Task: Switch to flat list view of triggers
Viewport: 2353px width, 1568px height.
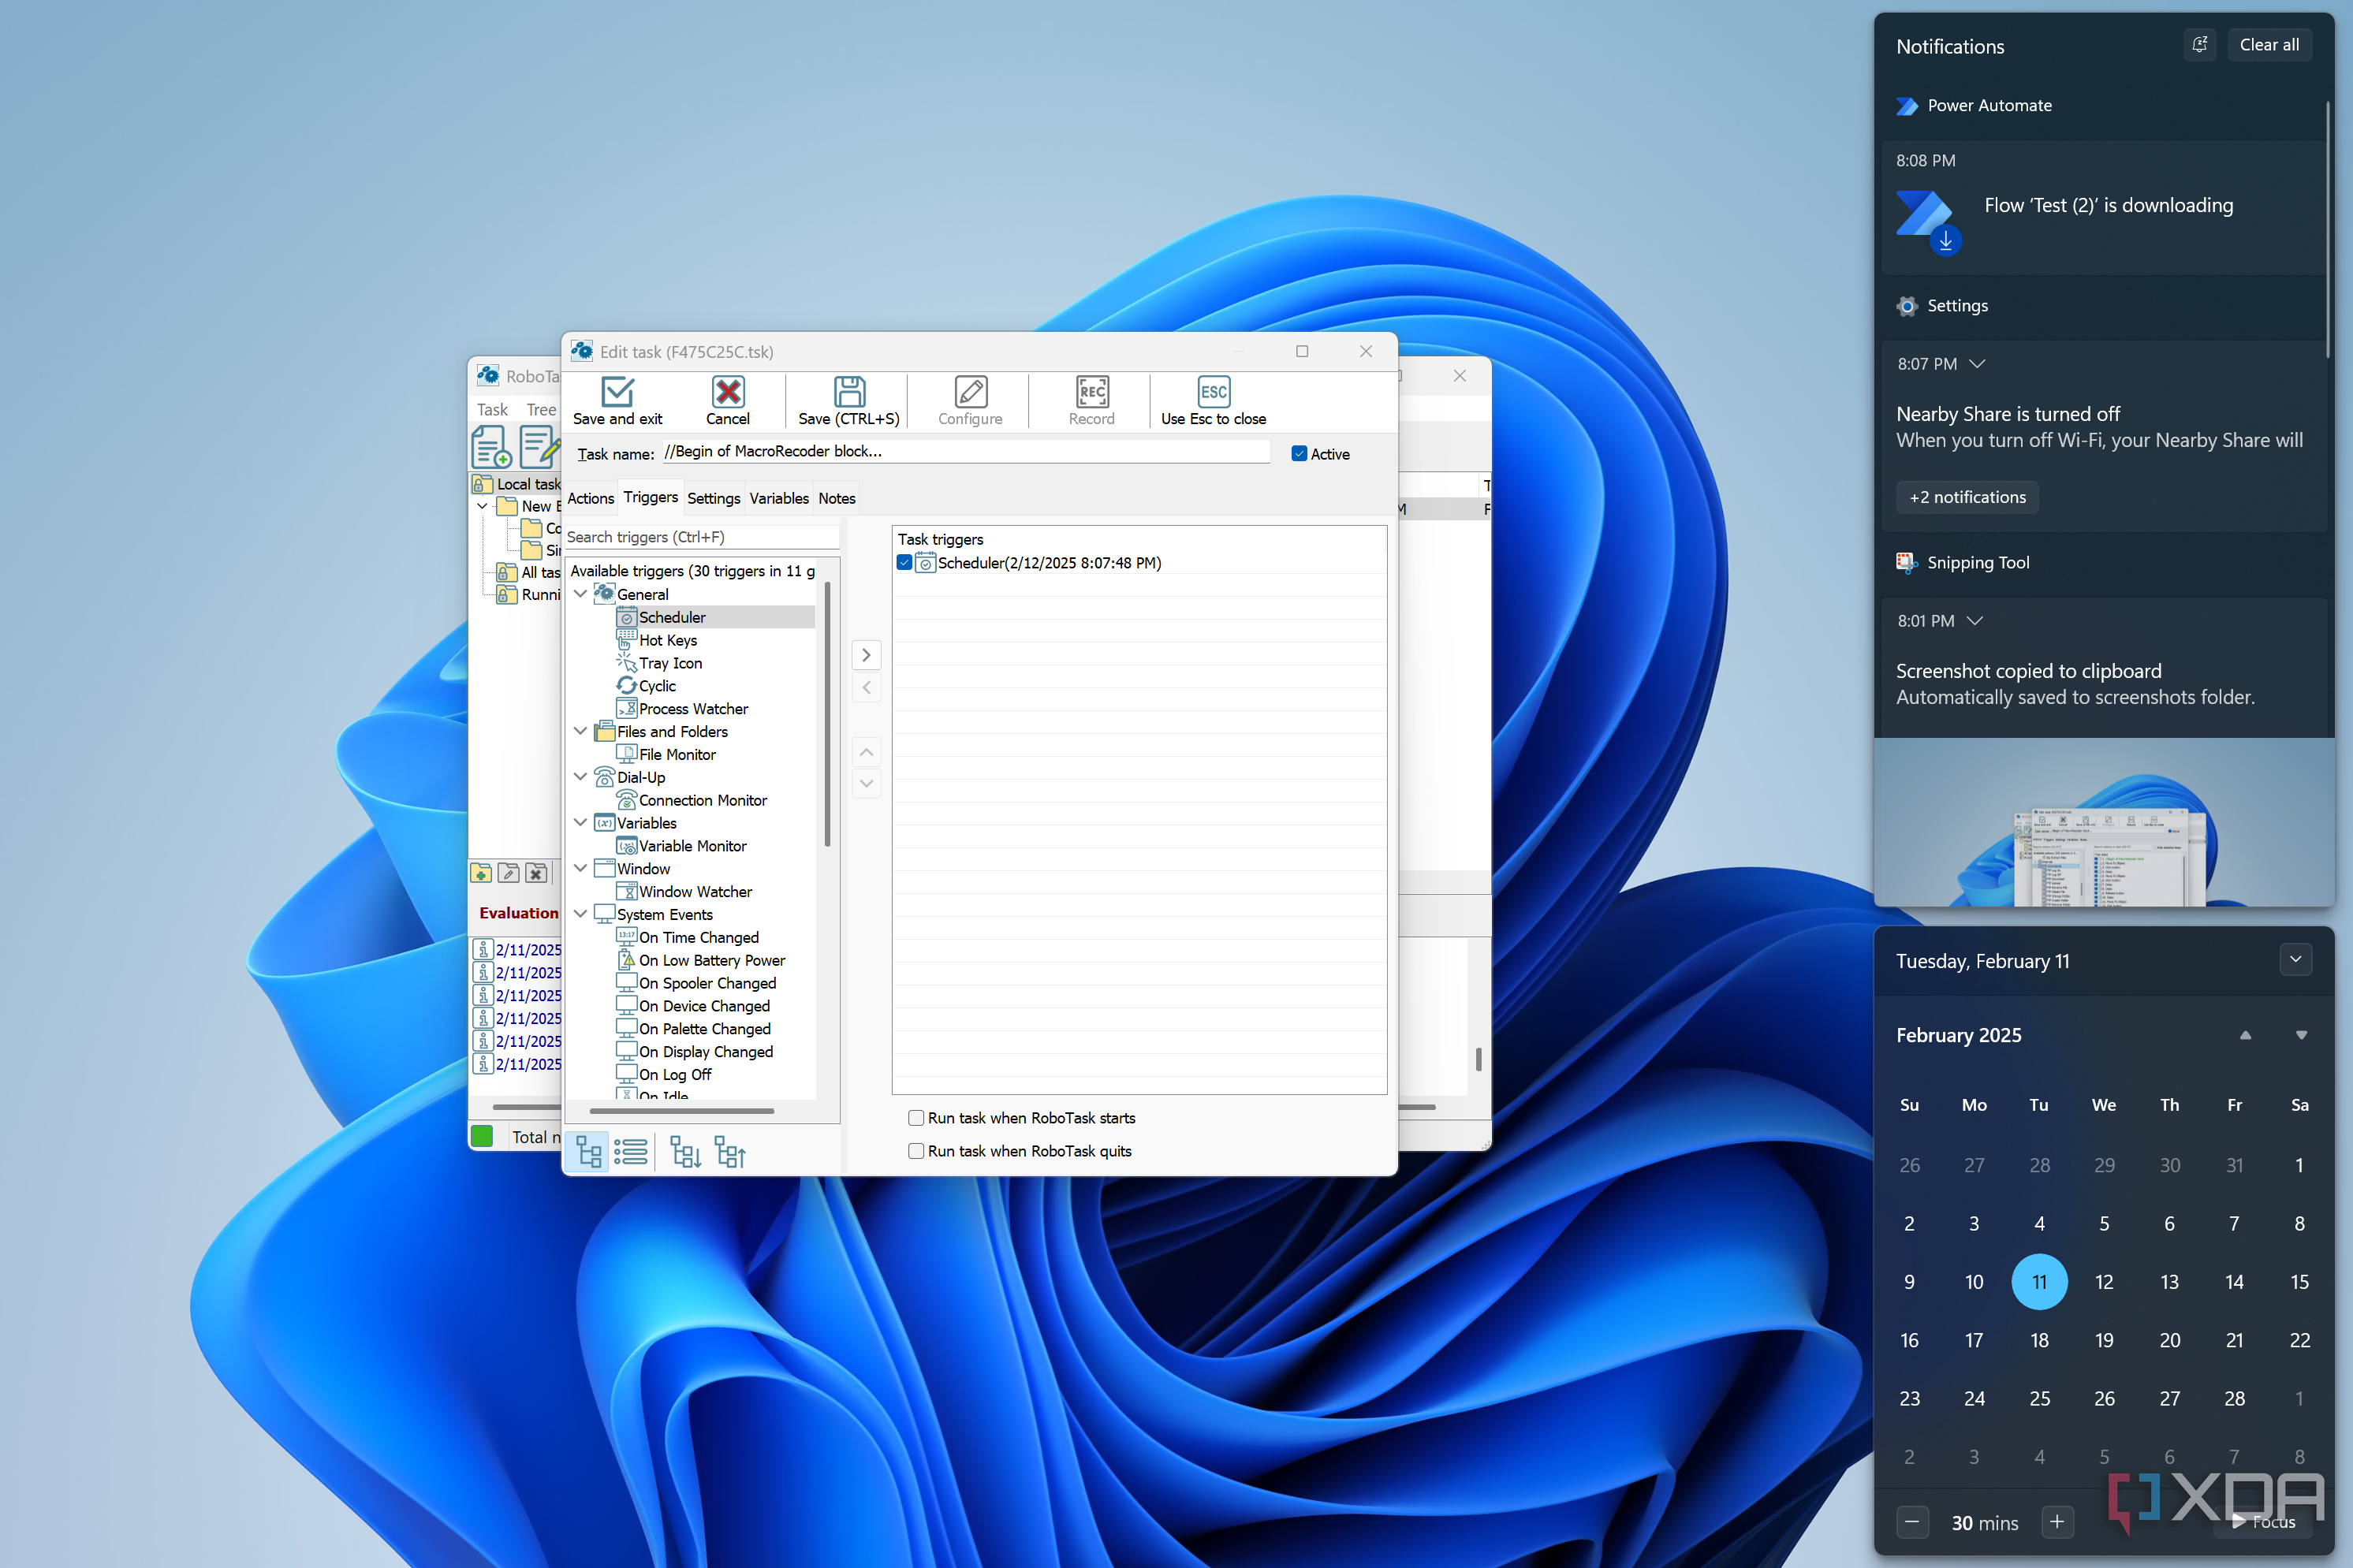Action: (631, 1151)
